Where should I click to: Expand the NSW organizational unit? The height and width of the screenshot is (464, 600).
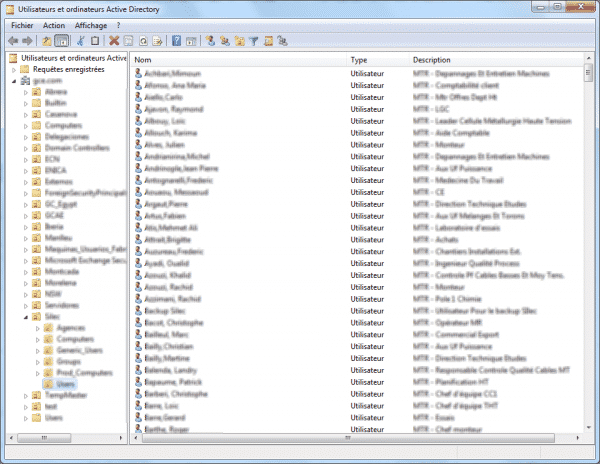[26, 295]
